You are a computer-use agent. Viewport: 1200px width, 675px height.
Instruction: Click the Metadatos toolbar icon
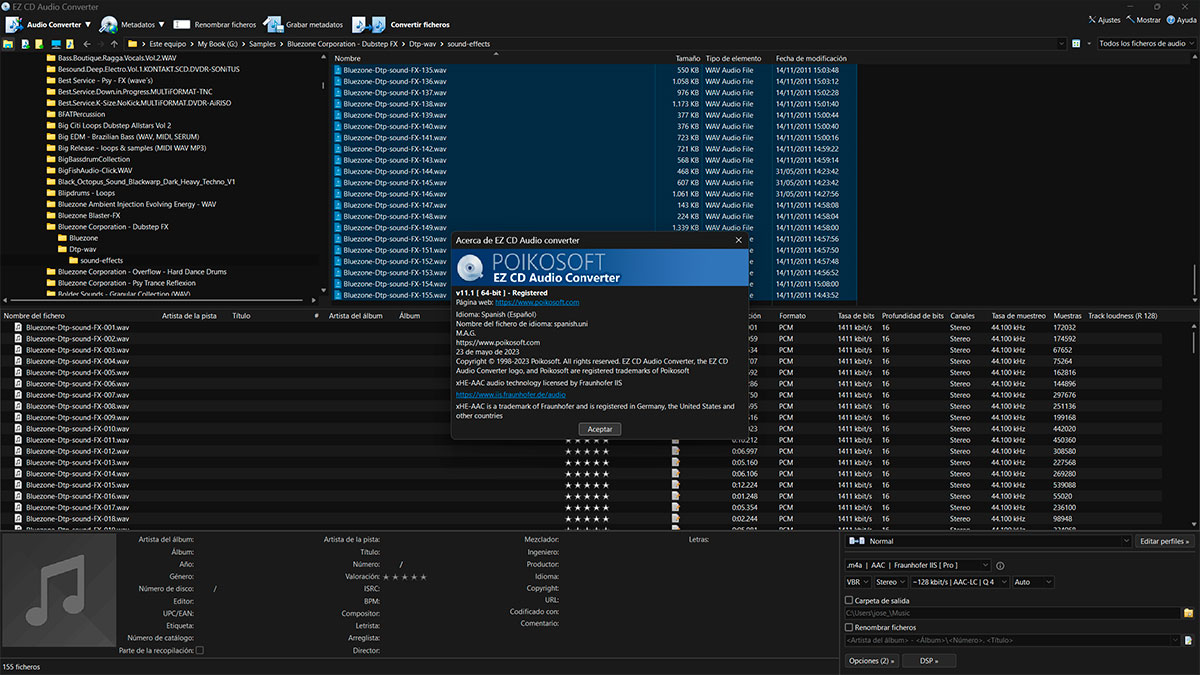coord(108,24)
